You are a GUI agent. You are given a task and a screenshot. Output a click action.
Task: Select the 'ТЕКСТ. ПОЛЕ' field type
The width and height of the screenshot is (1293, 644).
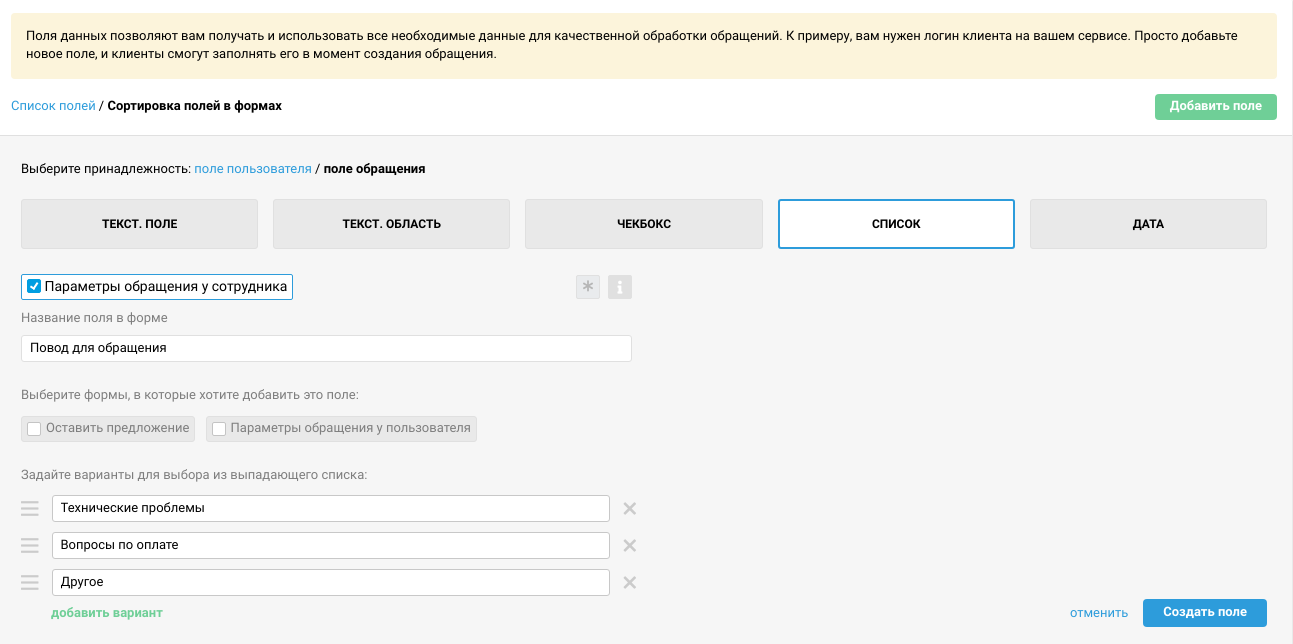[x=139, y=224]
